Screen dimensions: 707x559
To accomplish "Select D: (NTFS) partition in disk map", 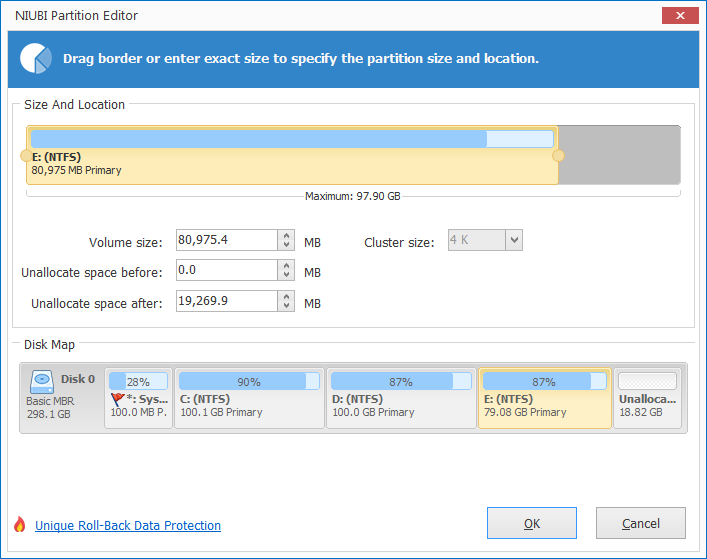I will [x=401, y=398].
